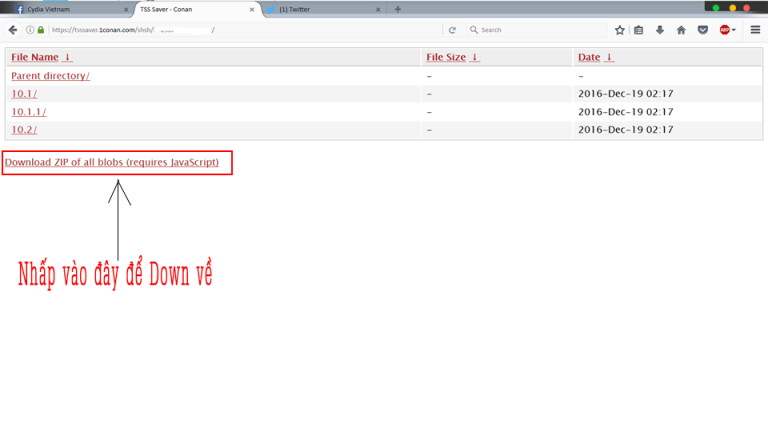Click the Twitter bird favicon on tab

[x=271, y=9]
